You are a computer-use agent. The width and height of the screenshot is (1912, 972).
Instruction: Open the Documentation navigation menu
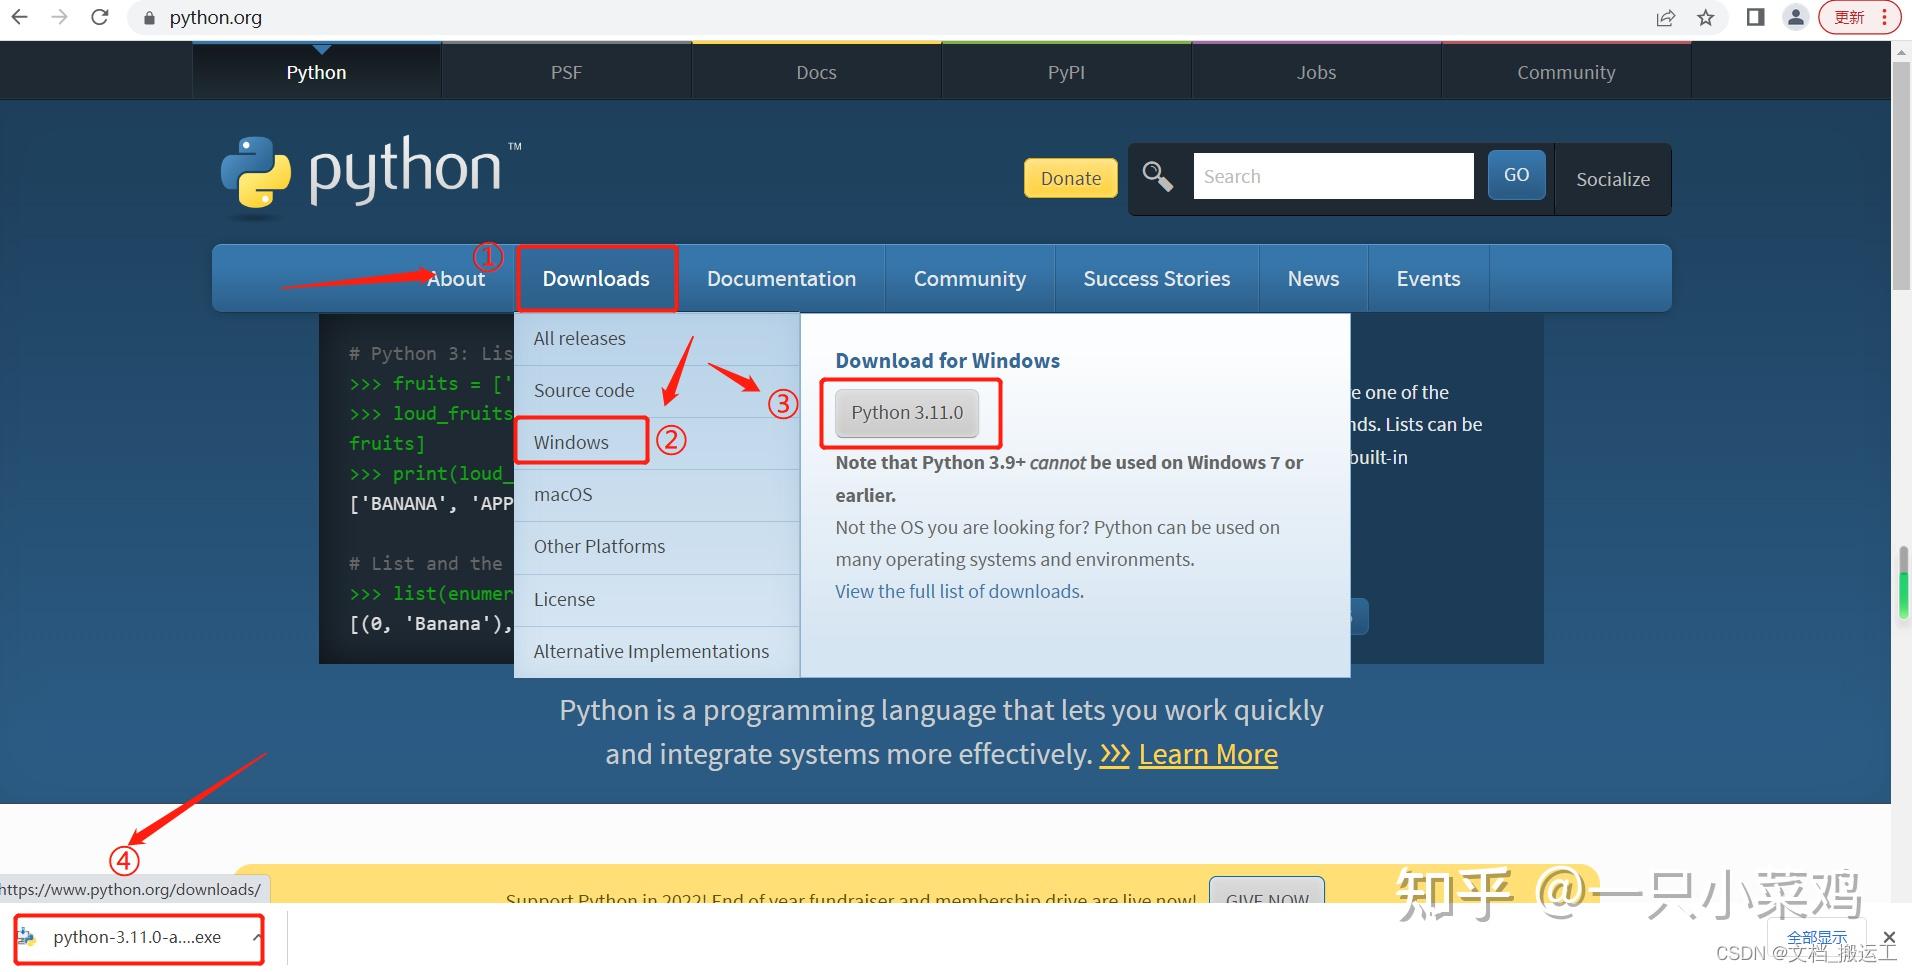point(781,279)
